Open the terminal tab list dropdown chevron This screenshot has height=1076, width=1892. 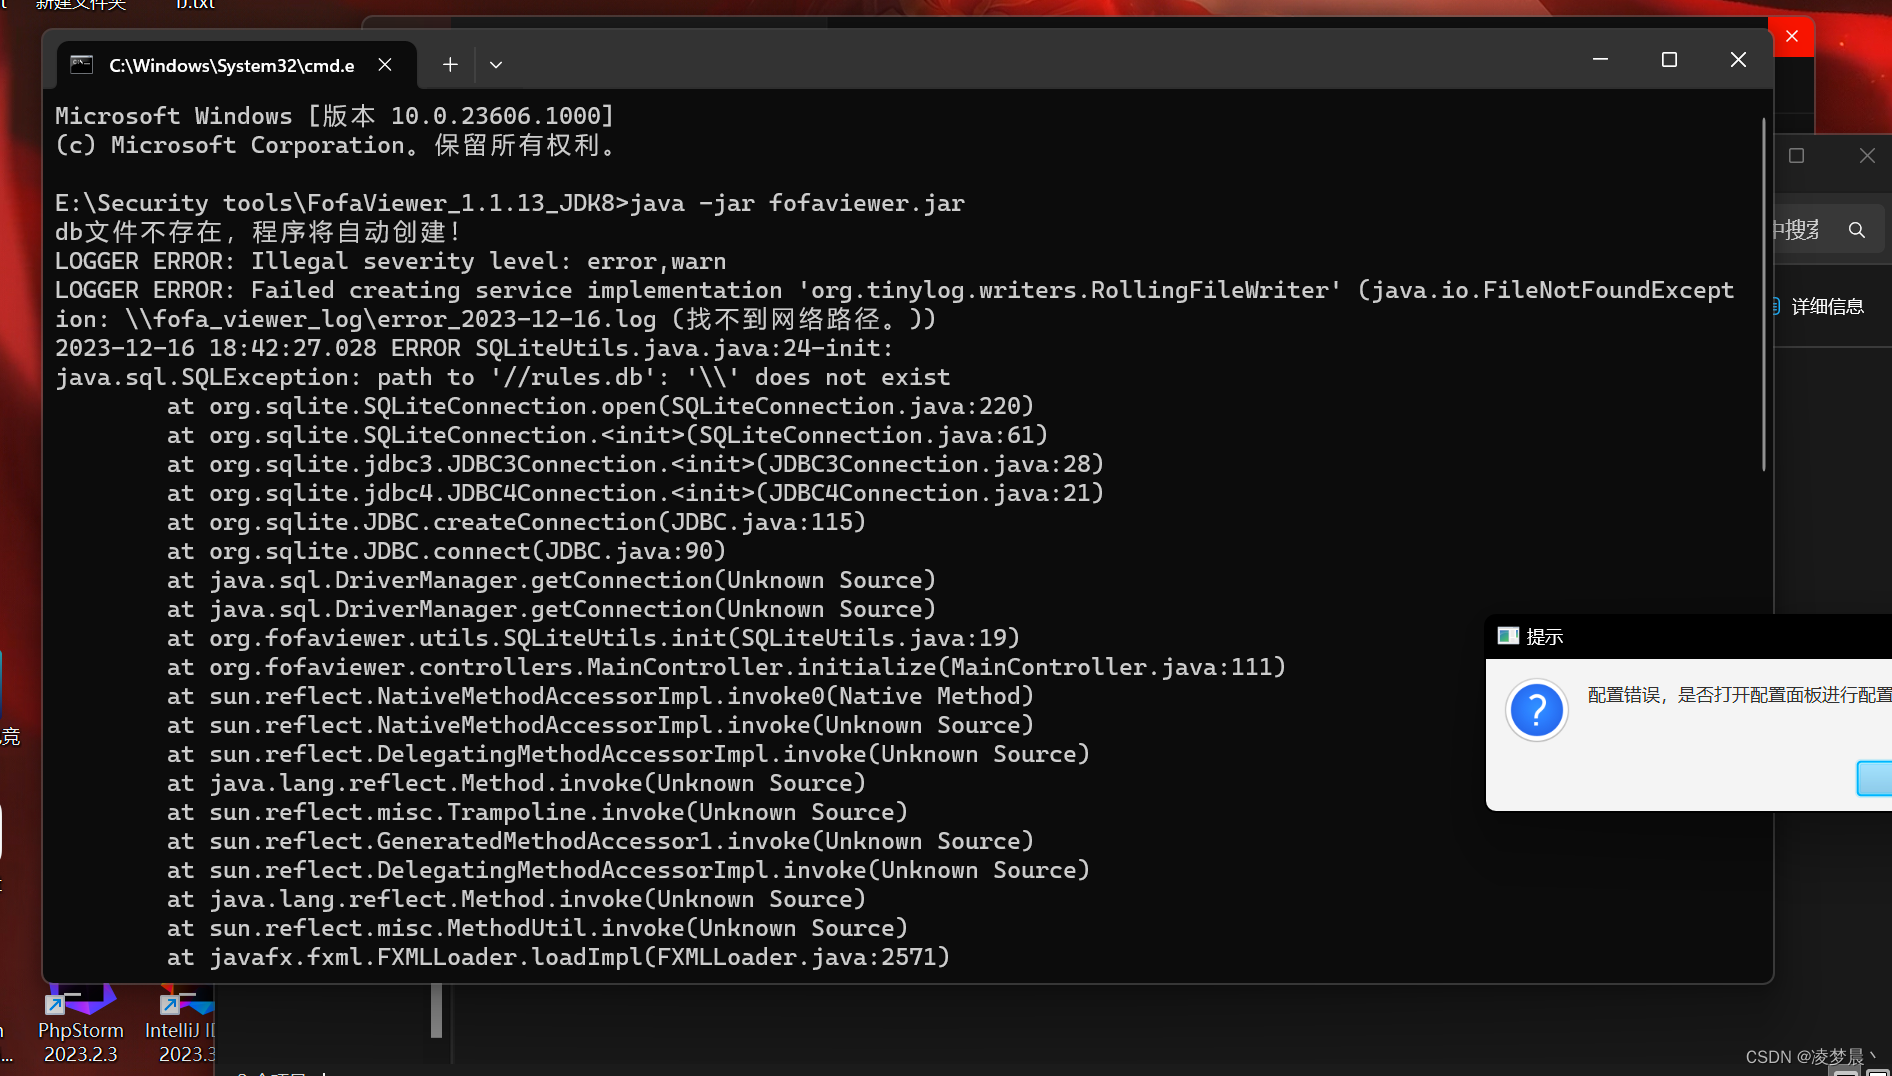coord(496,63)
